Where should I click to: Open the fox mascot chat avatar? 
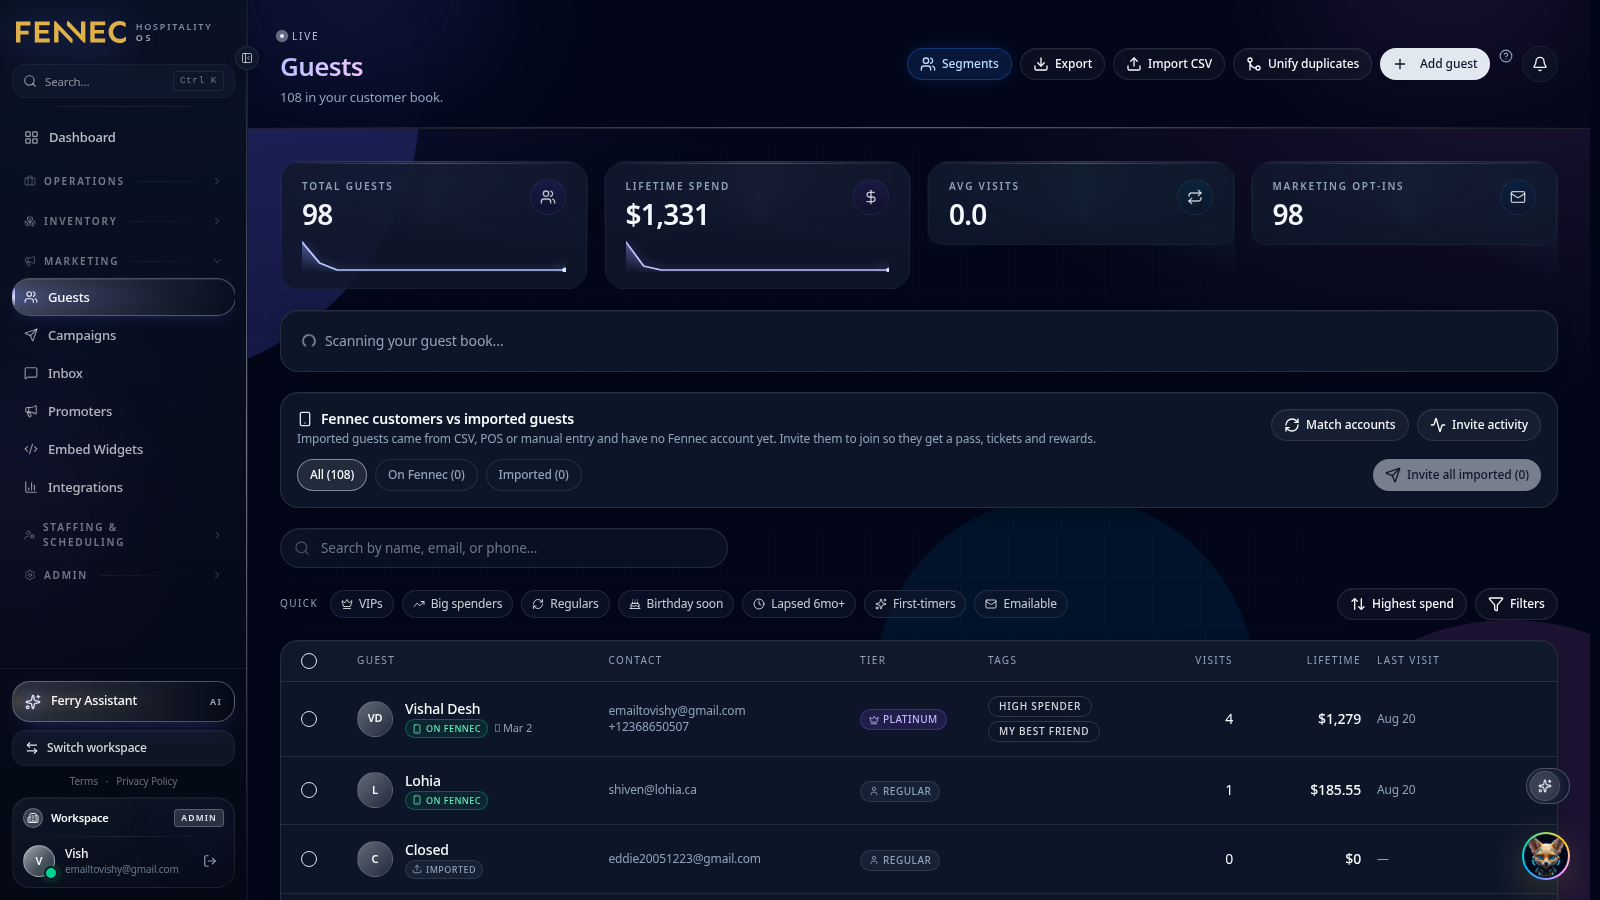(1546, 856)
